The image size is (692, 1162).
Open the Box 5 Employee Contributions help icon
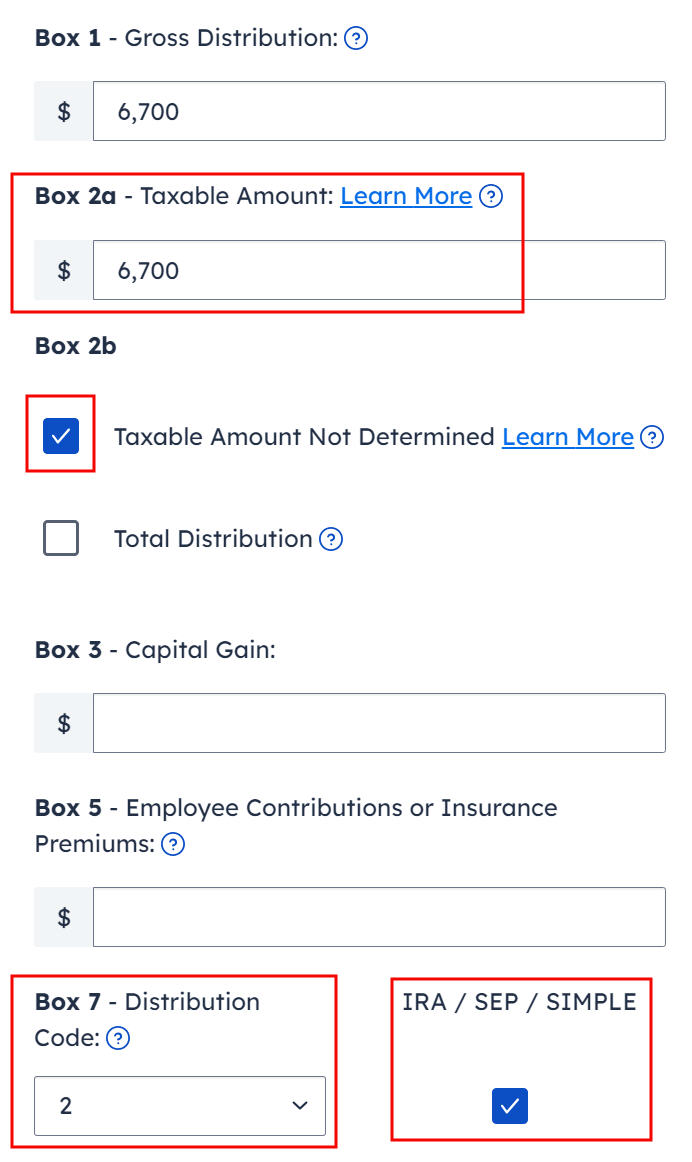pos(171,844)
